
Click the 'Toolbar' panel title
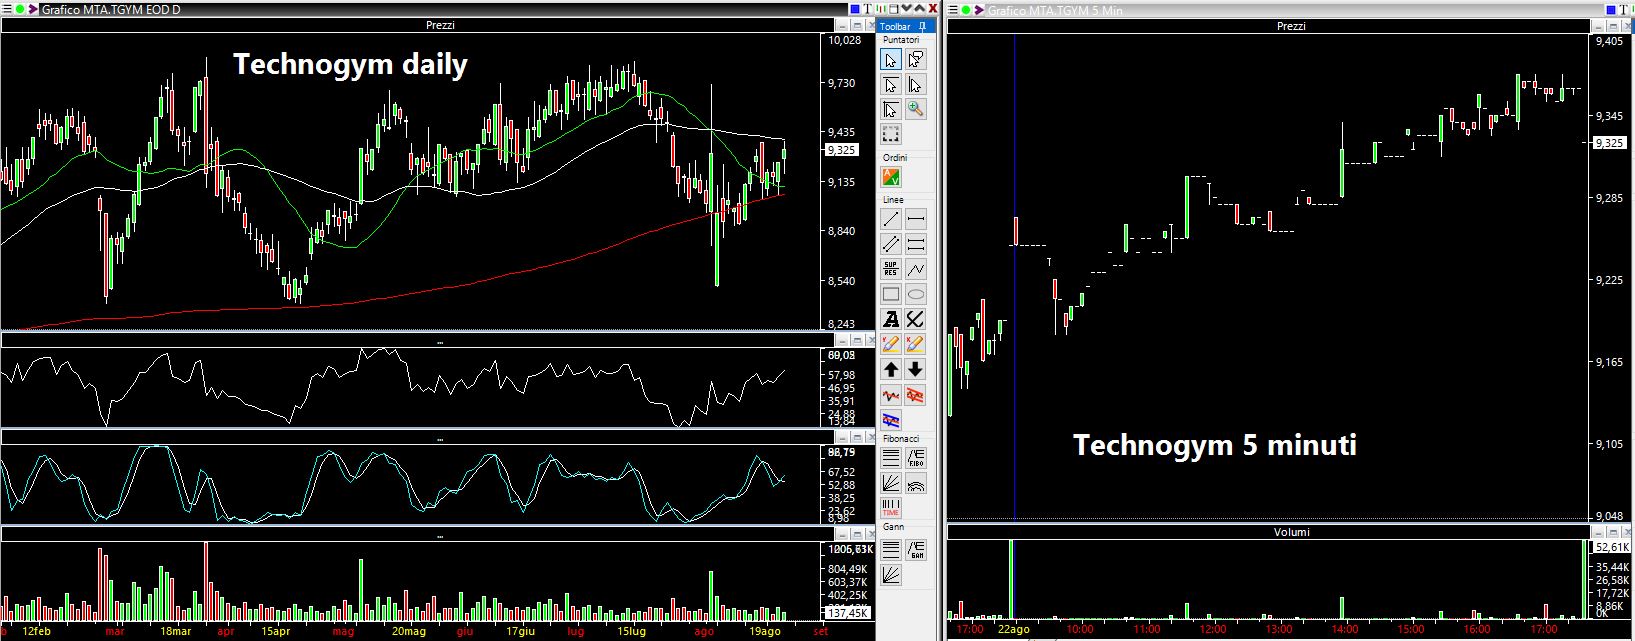pos(895,27)
